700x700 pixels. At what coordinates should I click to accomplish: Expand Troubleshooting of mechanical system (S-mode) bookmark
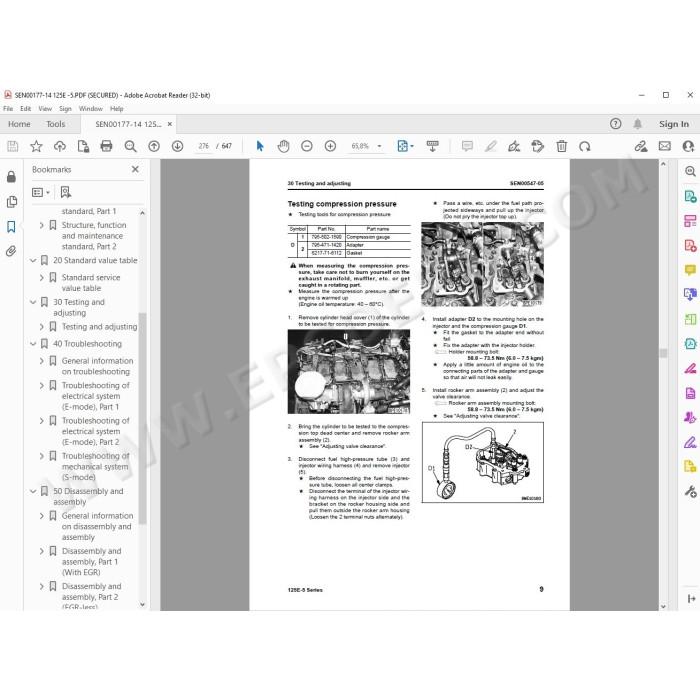42,456
